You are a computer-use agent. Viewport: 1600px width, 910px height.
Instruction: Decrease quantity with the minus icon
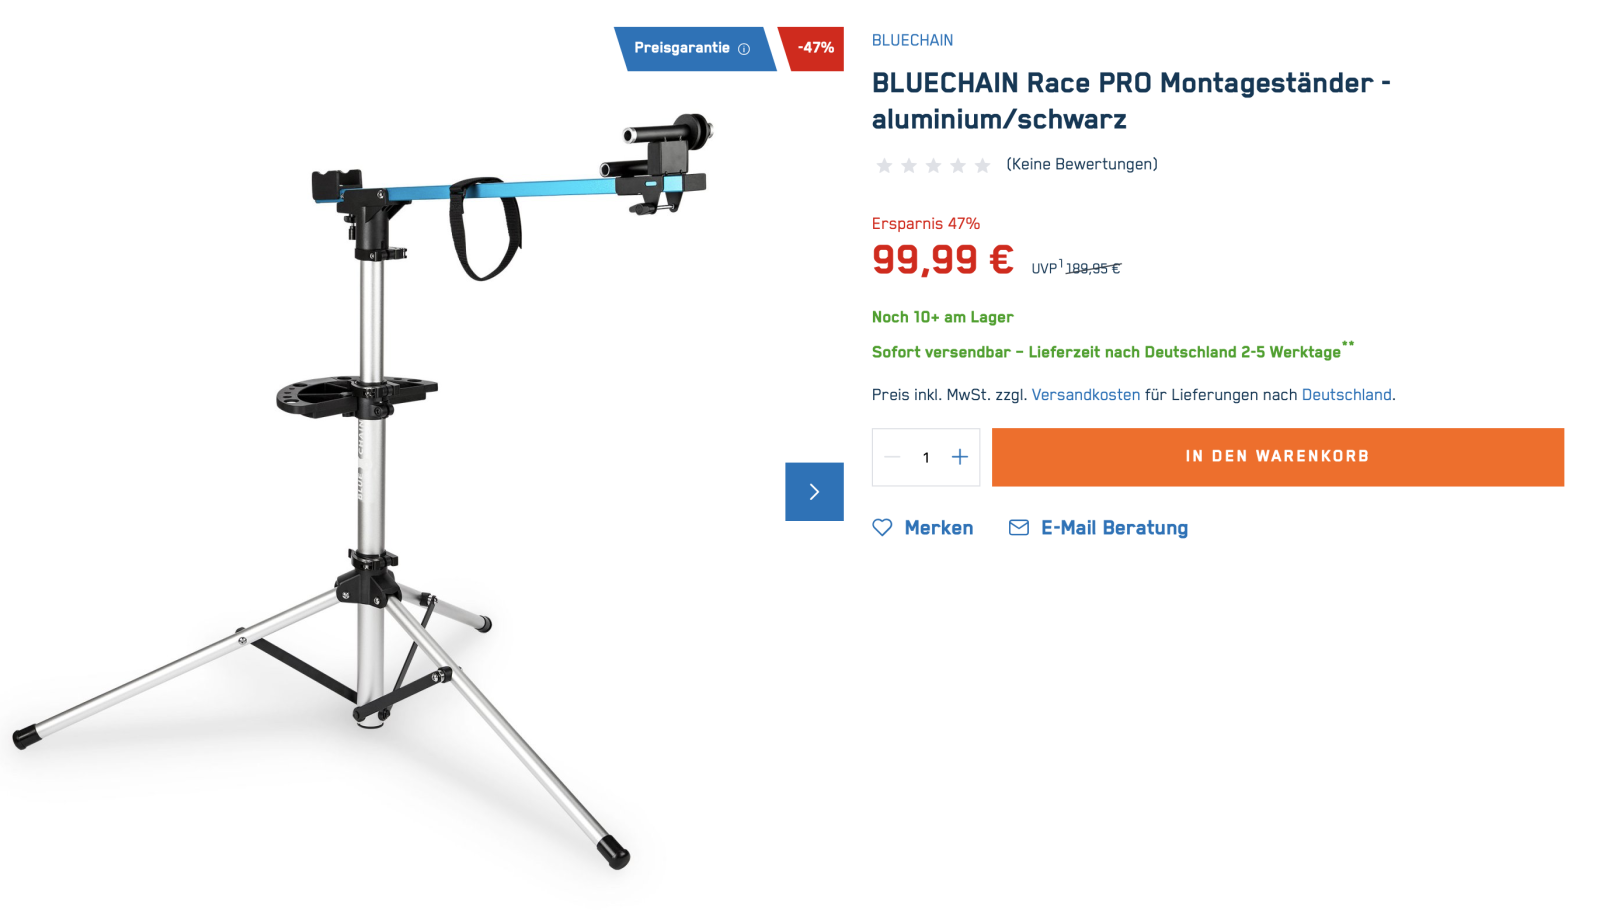pos(892,457)
